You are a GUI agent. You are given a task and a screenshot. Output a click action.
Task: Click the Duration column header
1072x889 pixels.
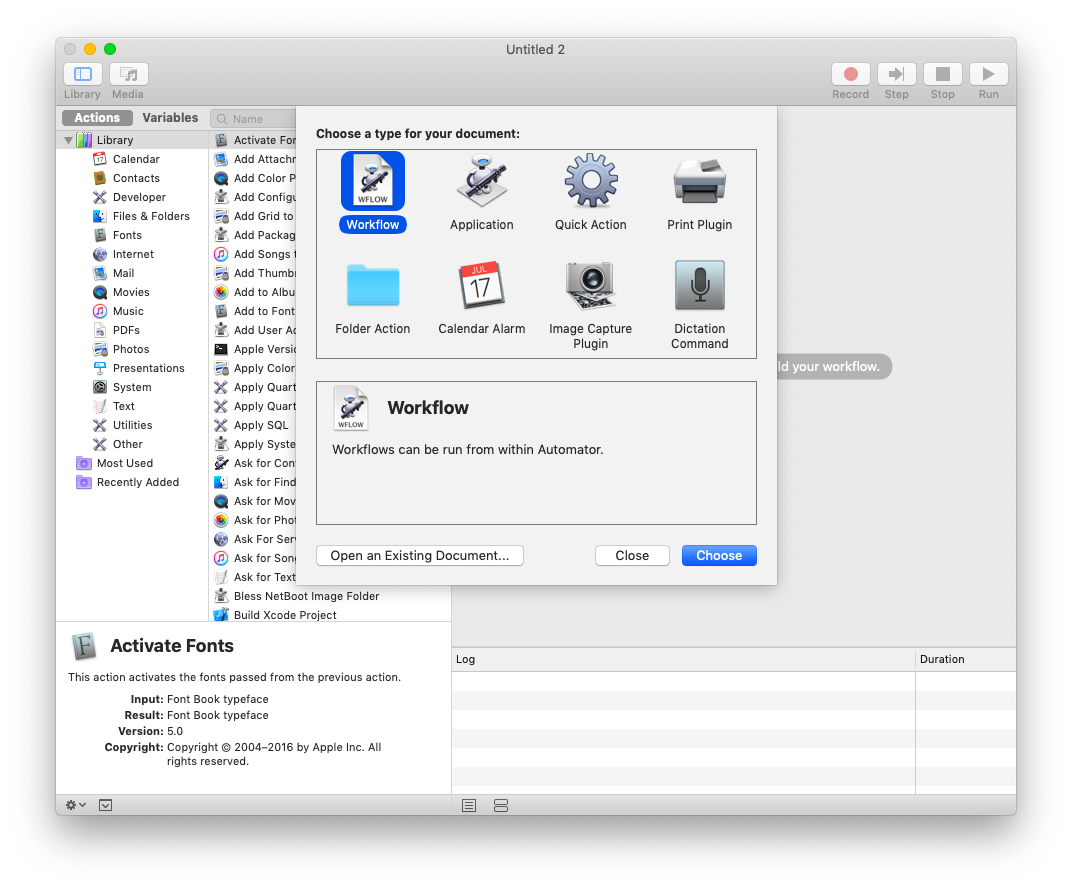[965, 659]
